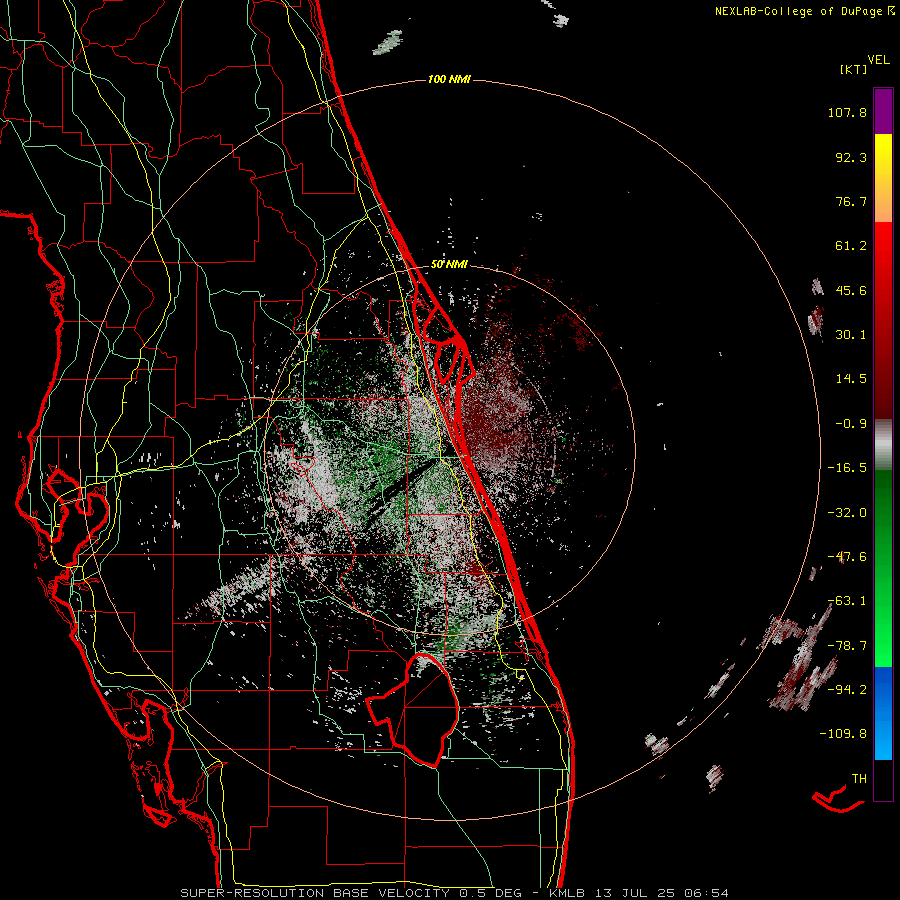Select the -32.0 value on velocity scale
The image size is (900, 900).
847,513
